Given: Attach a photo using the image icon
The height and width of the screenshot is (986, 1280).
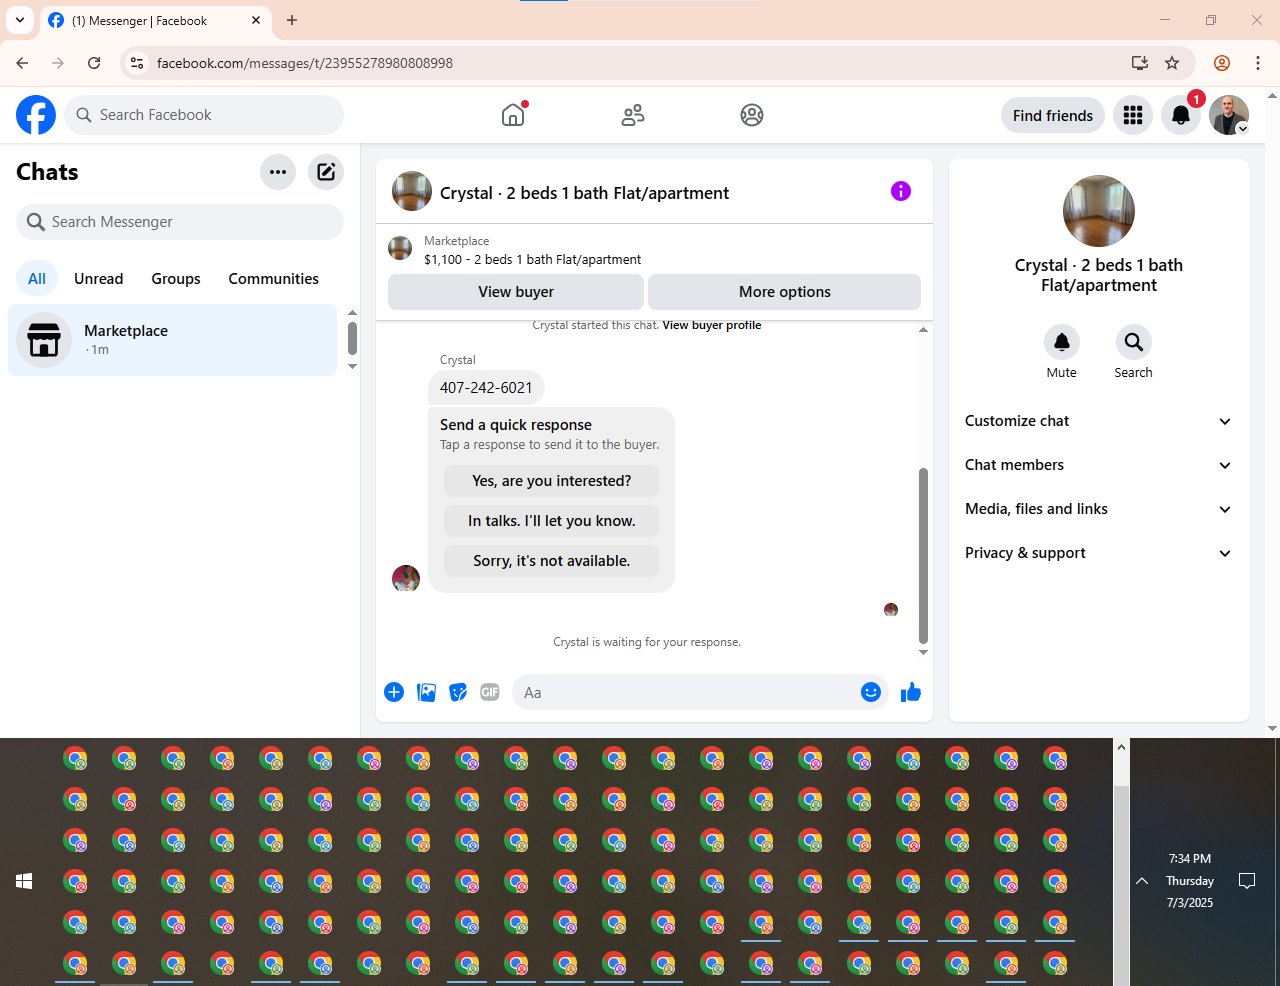Looking at the screenshot, I should [426, 692].
